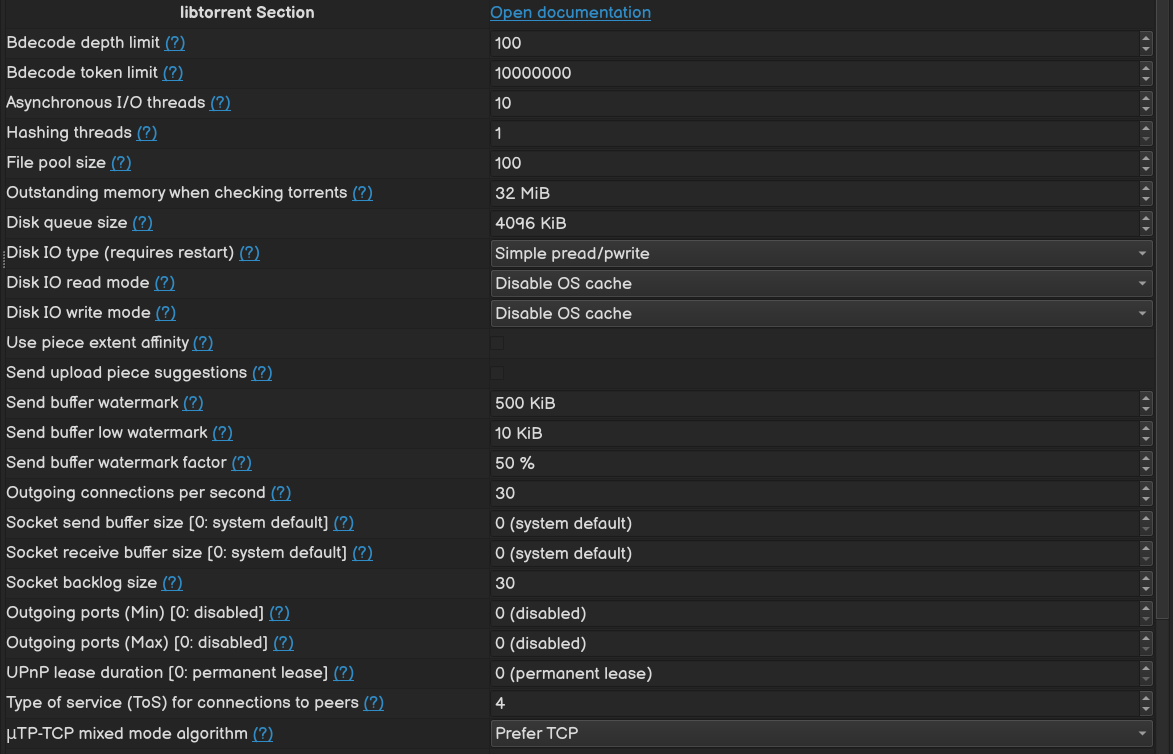Open help for Send upload piece suggestions
The width and height of the screenshot is (1173, 754).
pos(262,373)
